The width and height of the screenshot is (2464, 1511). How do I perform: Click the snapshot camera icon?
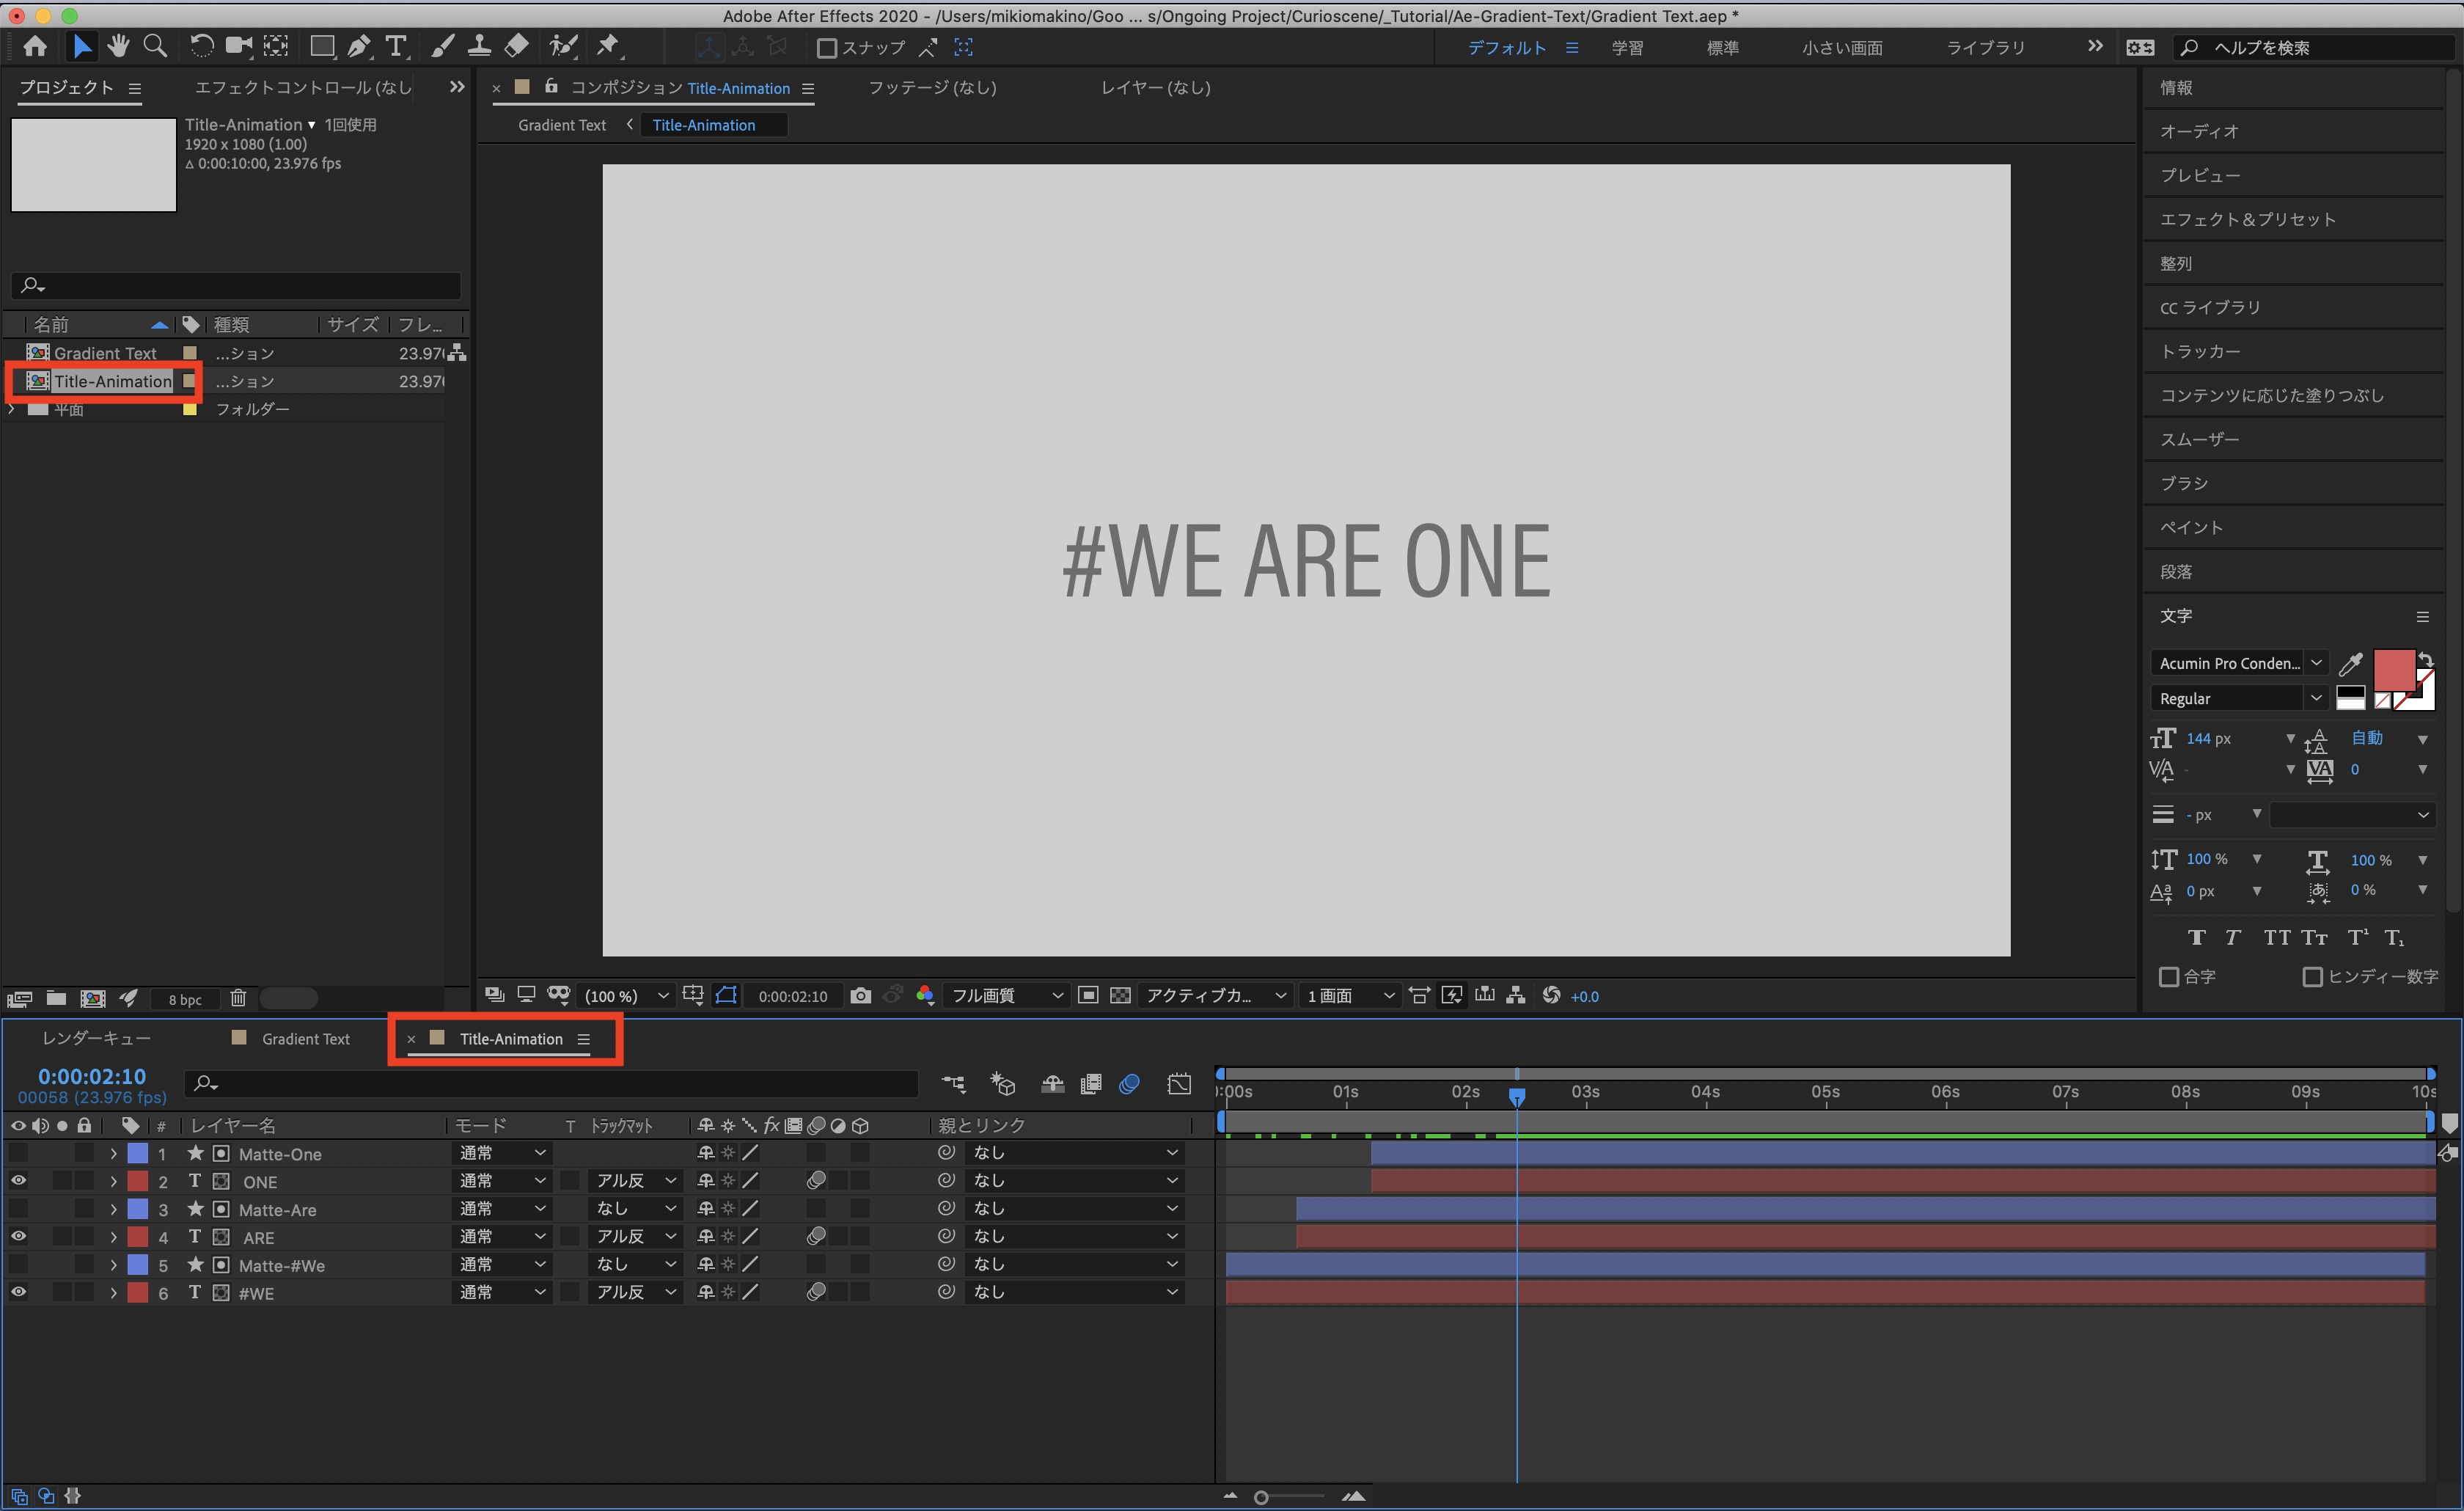tap(860, 995)
